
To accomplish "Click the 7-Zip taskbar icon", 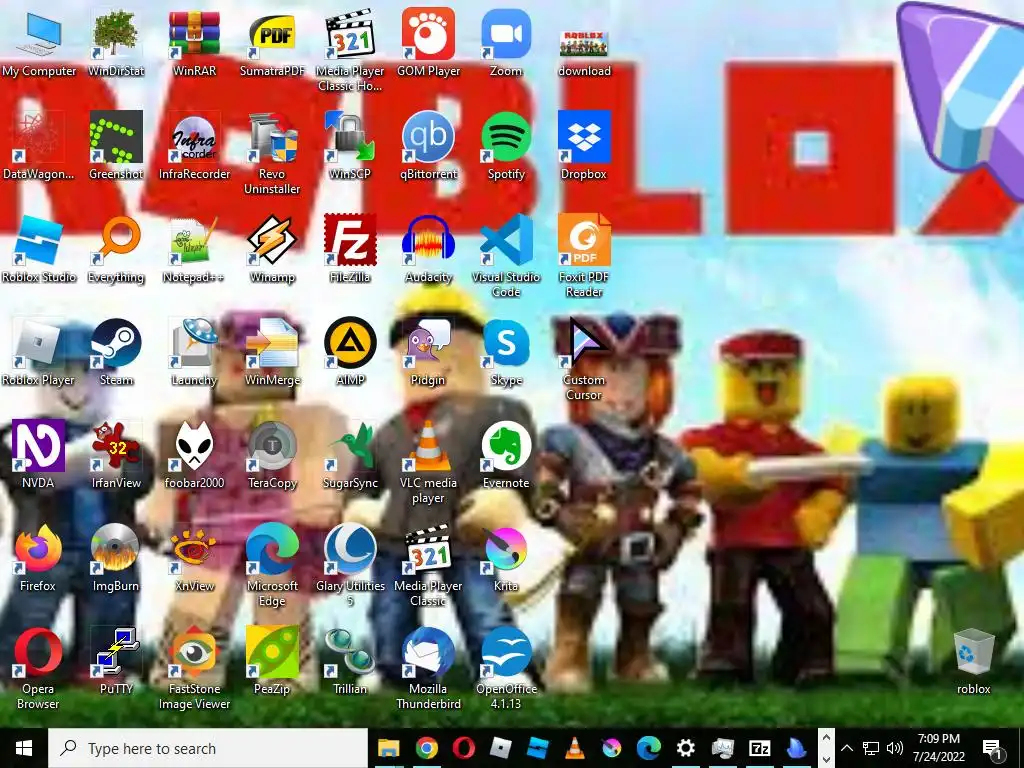I will 759,748.
